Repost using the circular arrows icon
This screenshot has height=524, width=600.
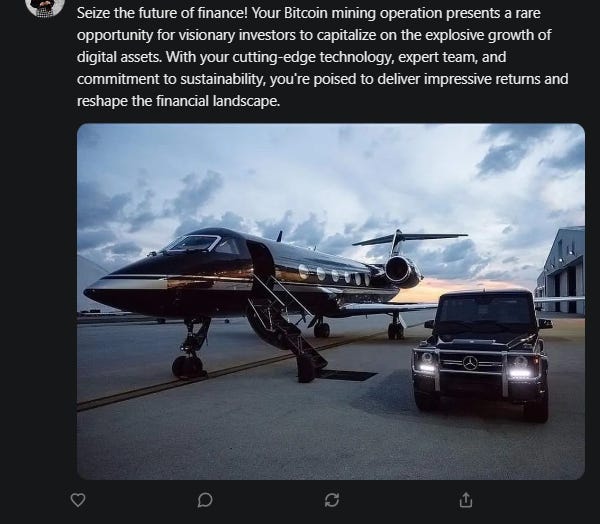pyautogui.click(x=332, y=500)
